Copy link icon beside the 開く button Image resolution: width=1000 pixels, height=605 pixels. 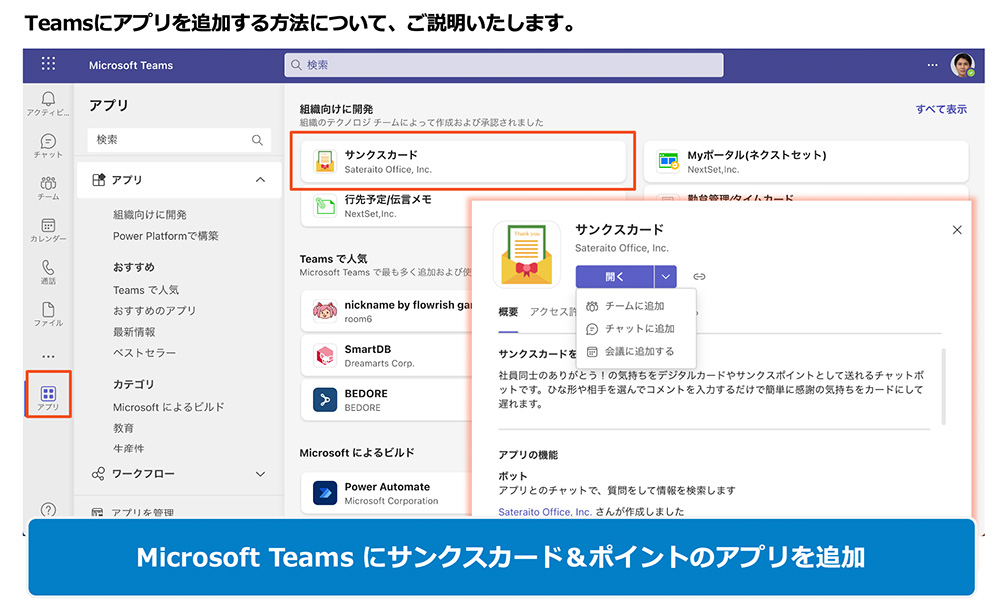(699, 277)
